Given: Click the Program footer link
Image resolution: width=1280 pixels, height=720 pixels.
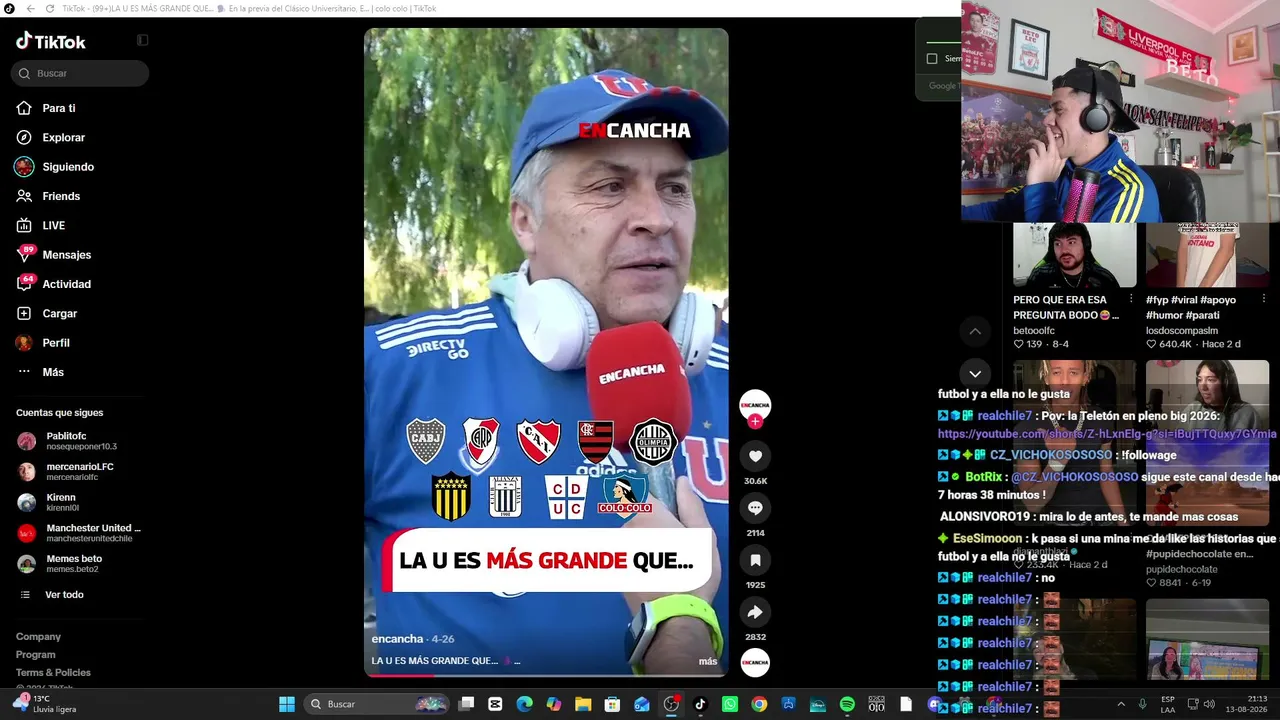Looking at the screenshot, I should pyautogui.click(x=35, y=654).
